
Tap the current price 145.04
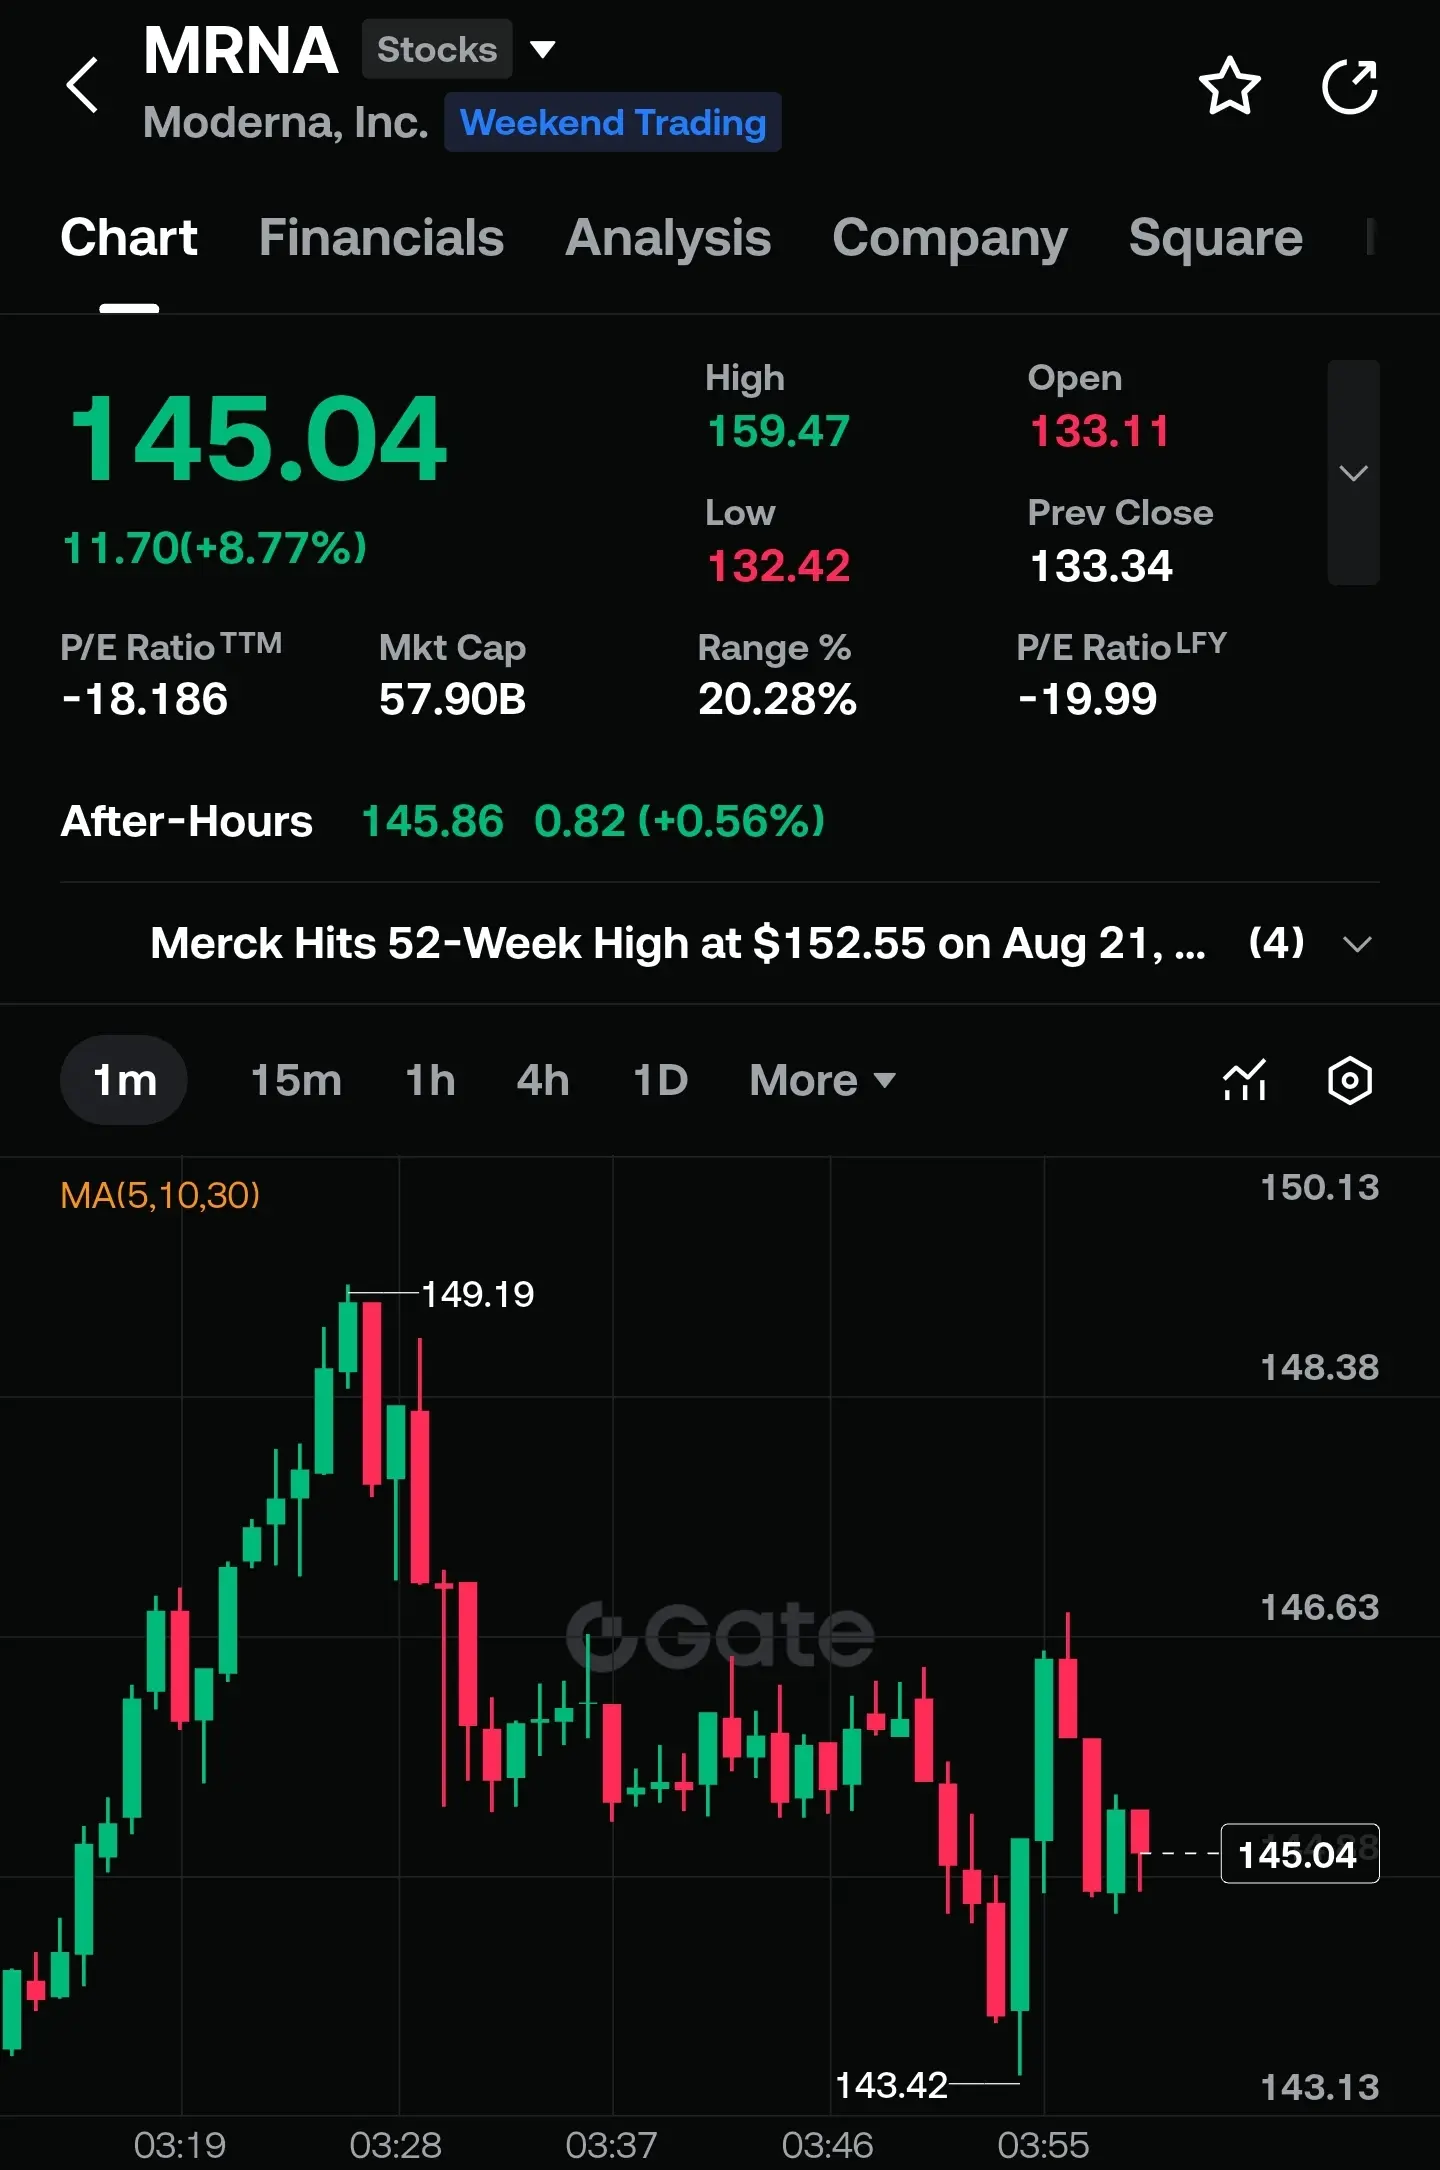(258, 438)
